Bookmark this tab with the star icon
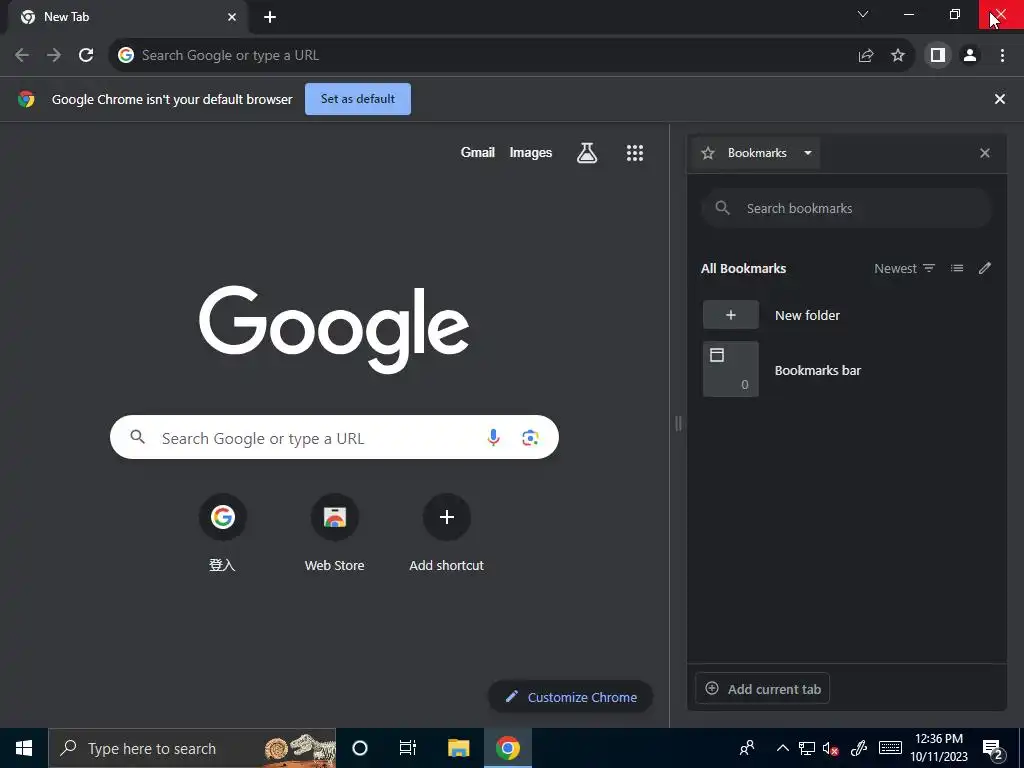The height and width of the screenshot is (768, 1024). [x=898, y=56]
